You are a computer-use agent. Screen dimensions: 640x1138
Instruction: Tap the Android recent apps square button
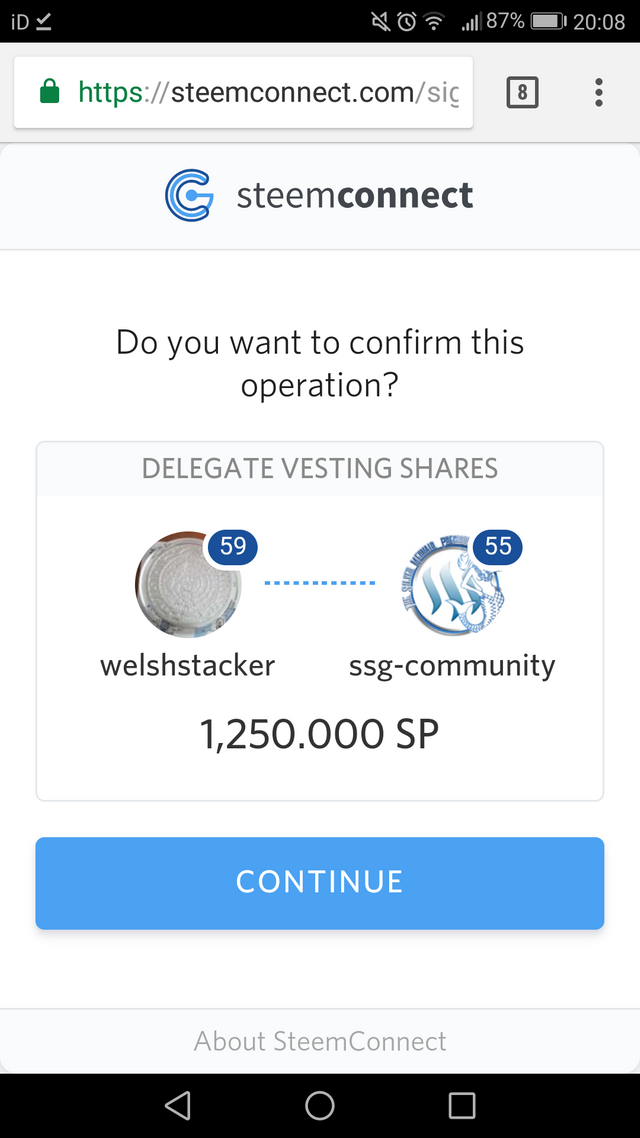tap(462, 1104)
